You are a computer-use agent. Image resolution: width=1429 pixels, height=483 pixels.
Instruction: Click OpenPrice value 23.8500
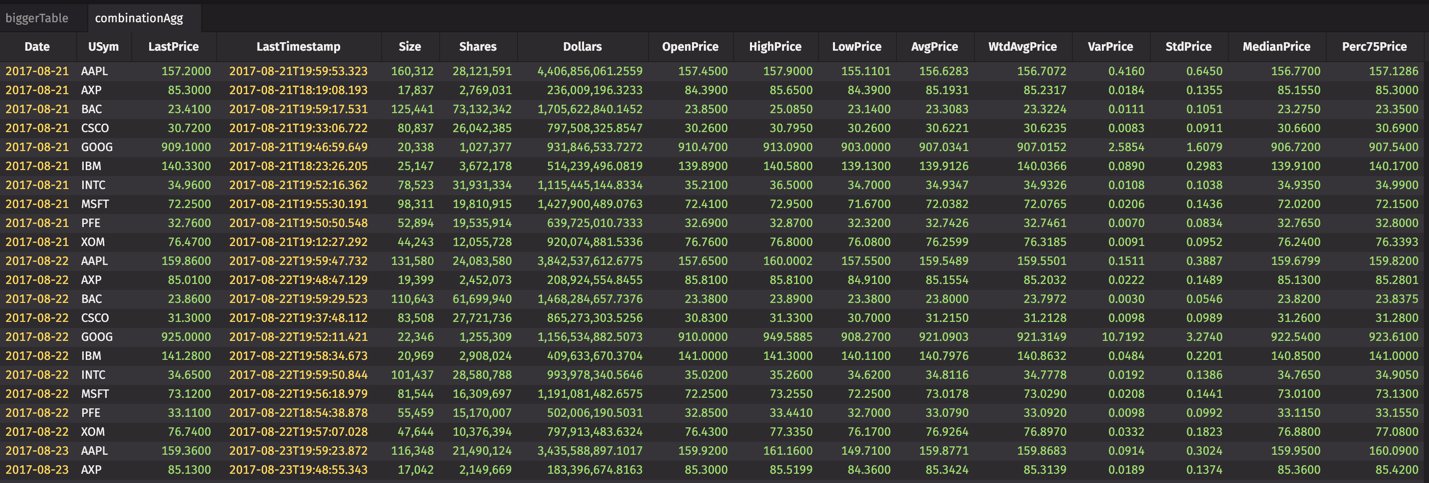[706, 109]
